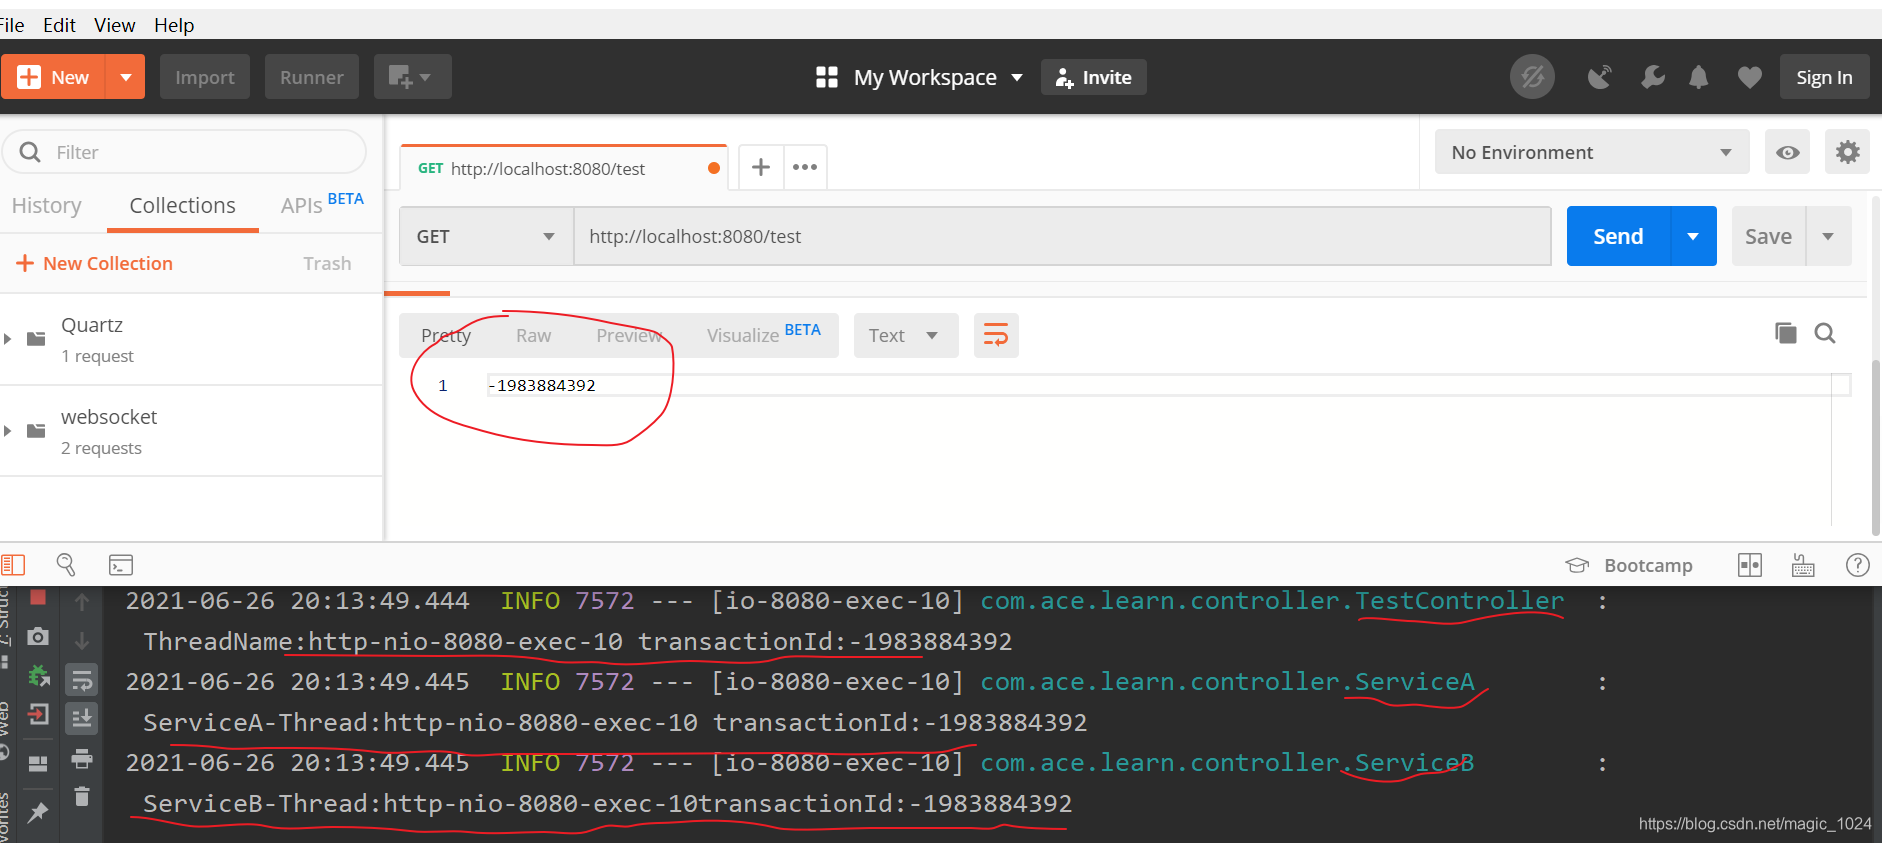Expand the Quartz collection arrow
This screenshot has width=1882, height=843.
8,339
